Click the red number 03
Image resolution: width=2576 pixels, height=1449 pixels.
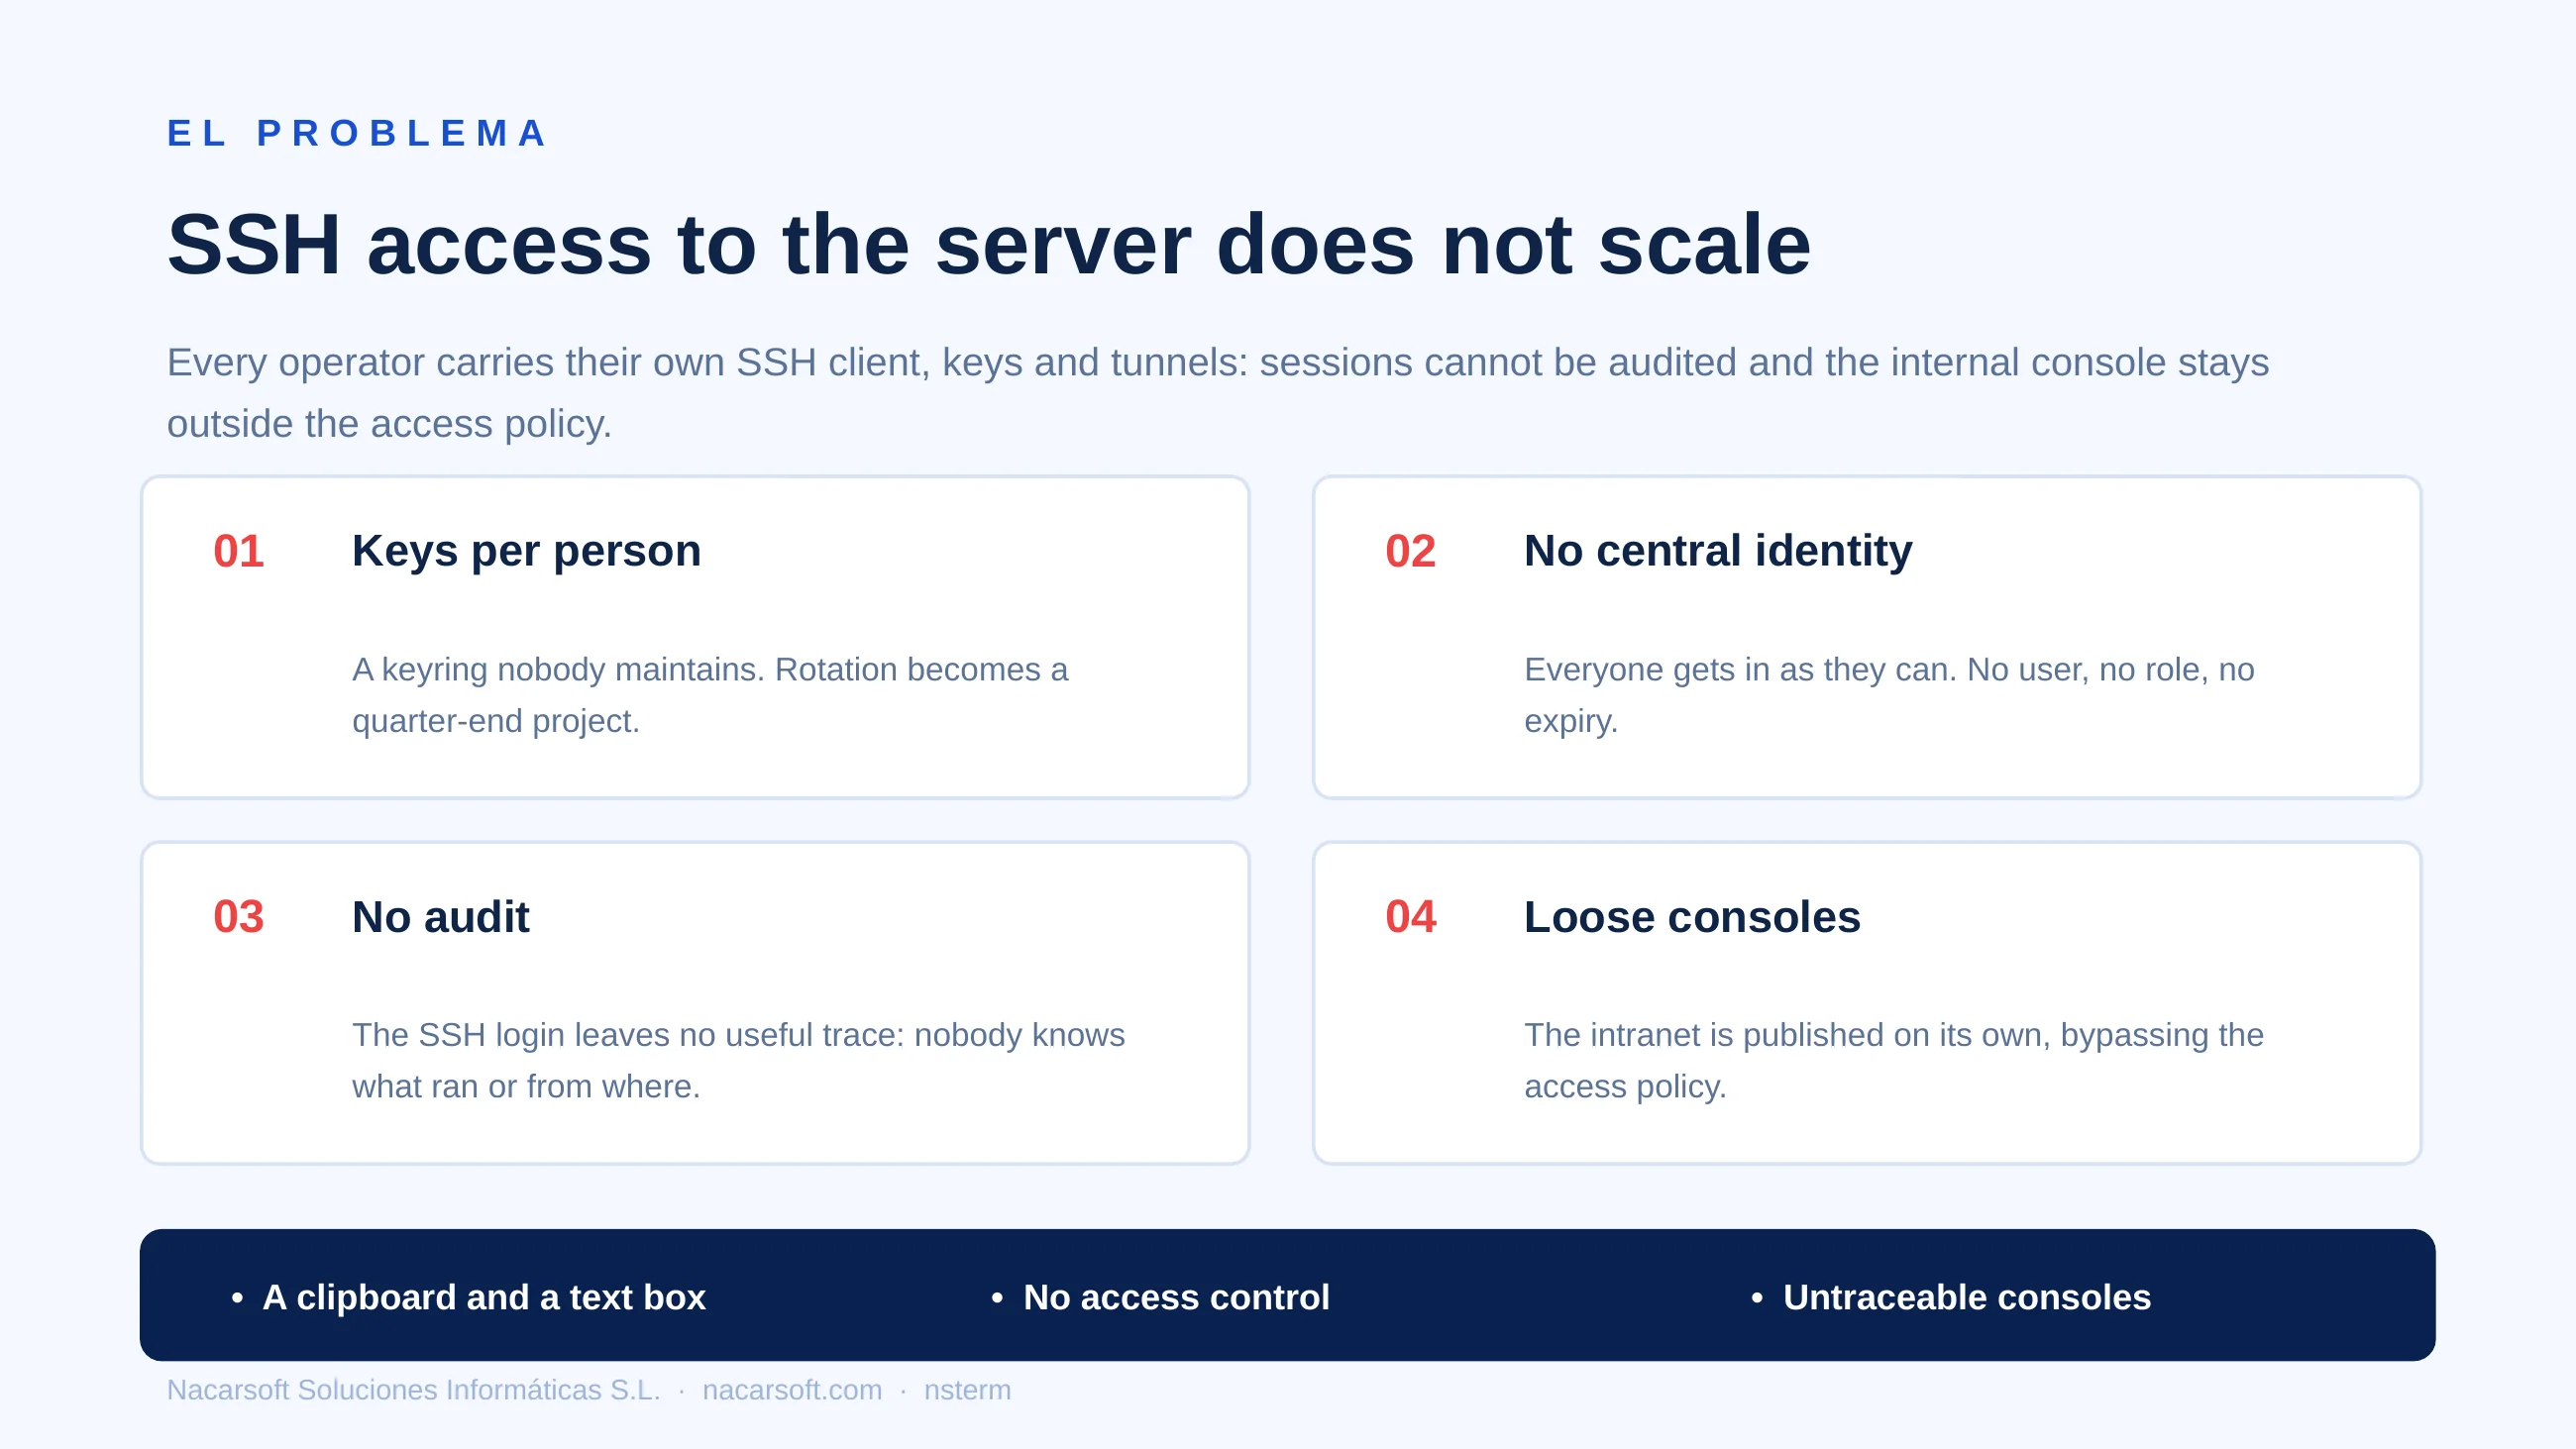click(238, 917)
